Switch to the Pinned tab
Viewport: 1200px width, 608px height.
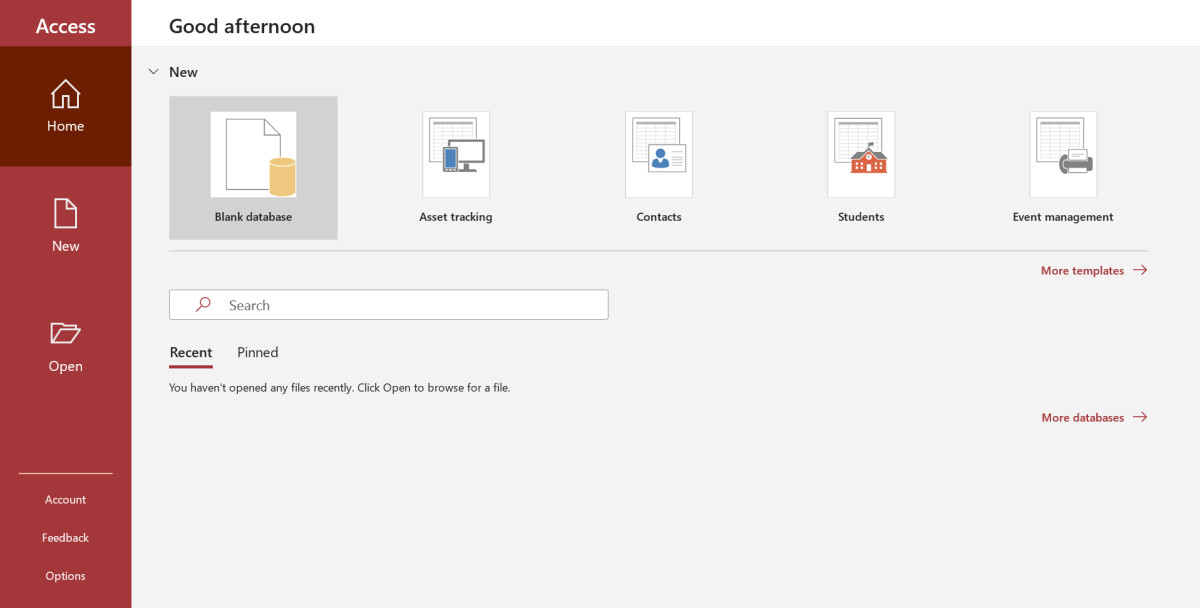point(257,352)
